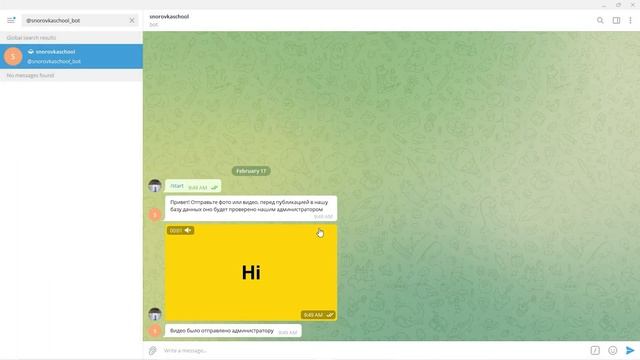Click the orange S avatar in search results

tap(13, 56)
